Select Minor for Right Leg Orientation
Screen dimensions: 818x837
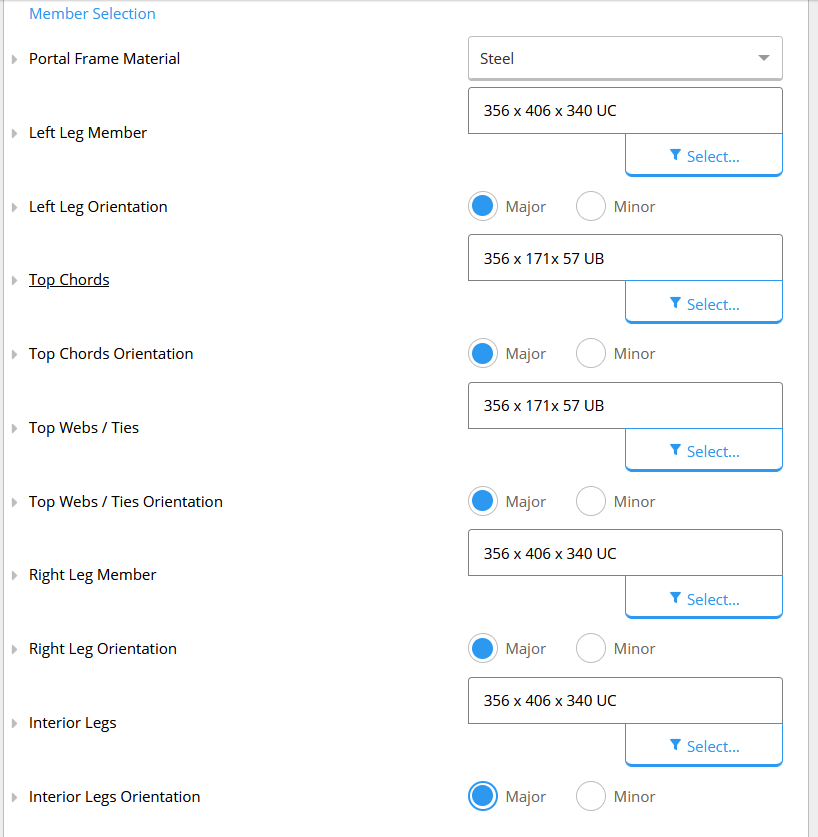(x=591, y=648)
